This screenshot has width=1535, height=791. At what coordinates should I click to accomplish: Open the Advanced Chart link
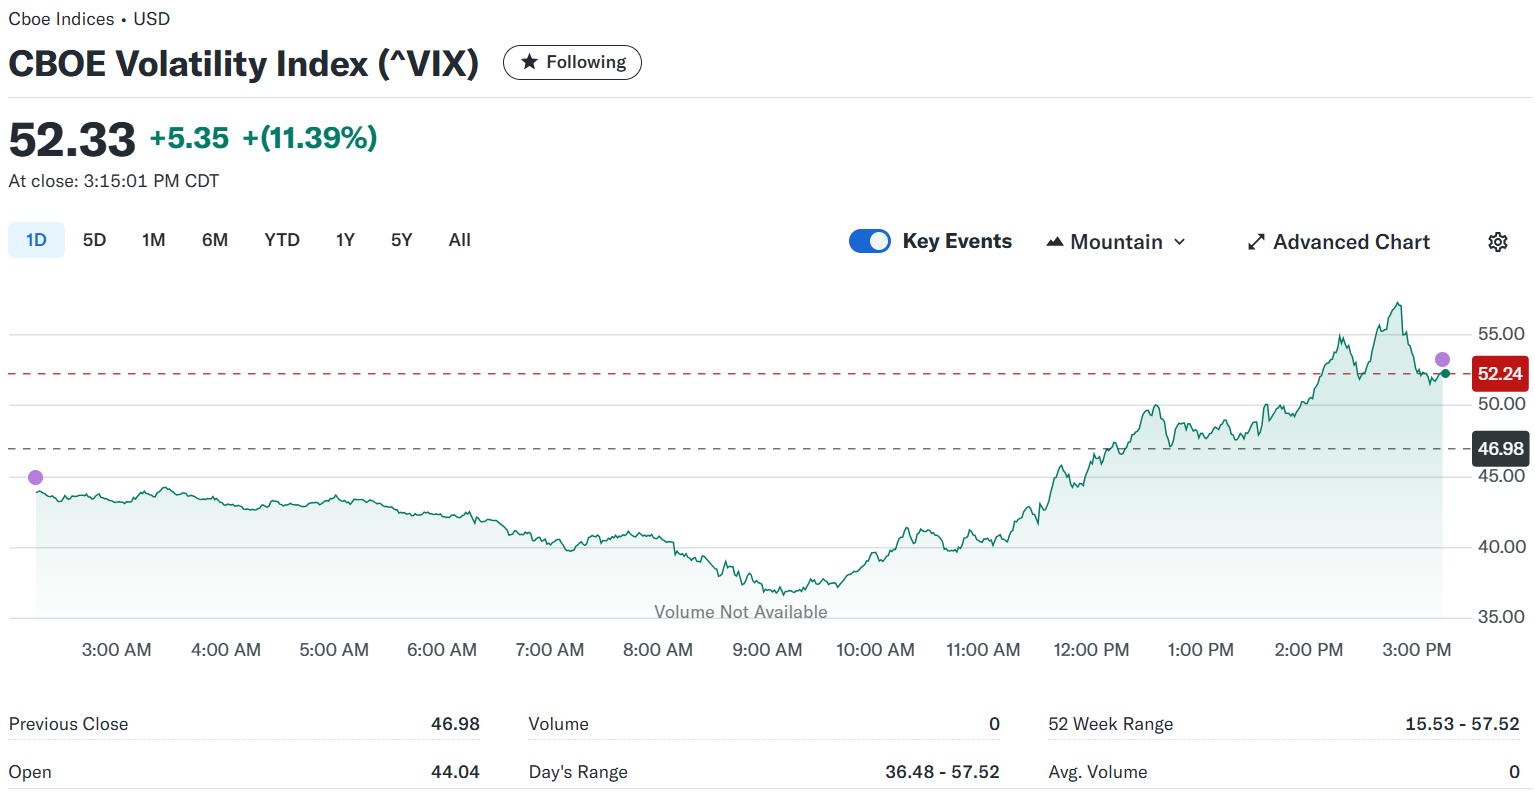(x=1339, y=242)
